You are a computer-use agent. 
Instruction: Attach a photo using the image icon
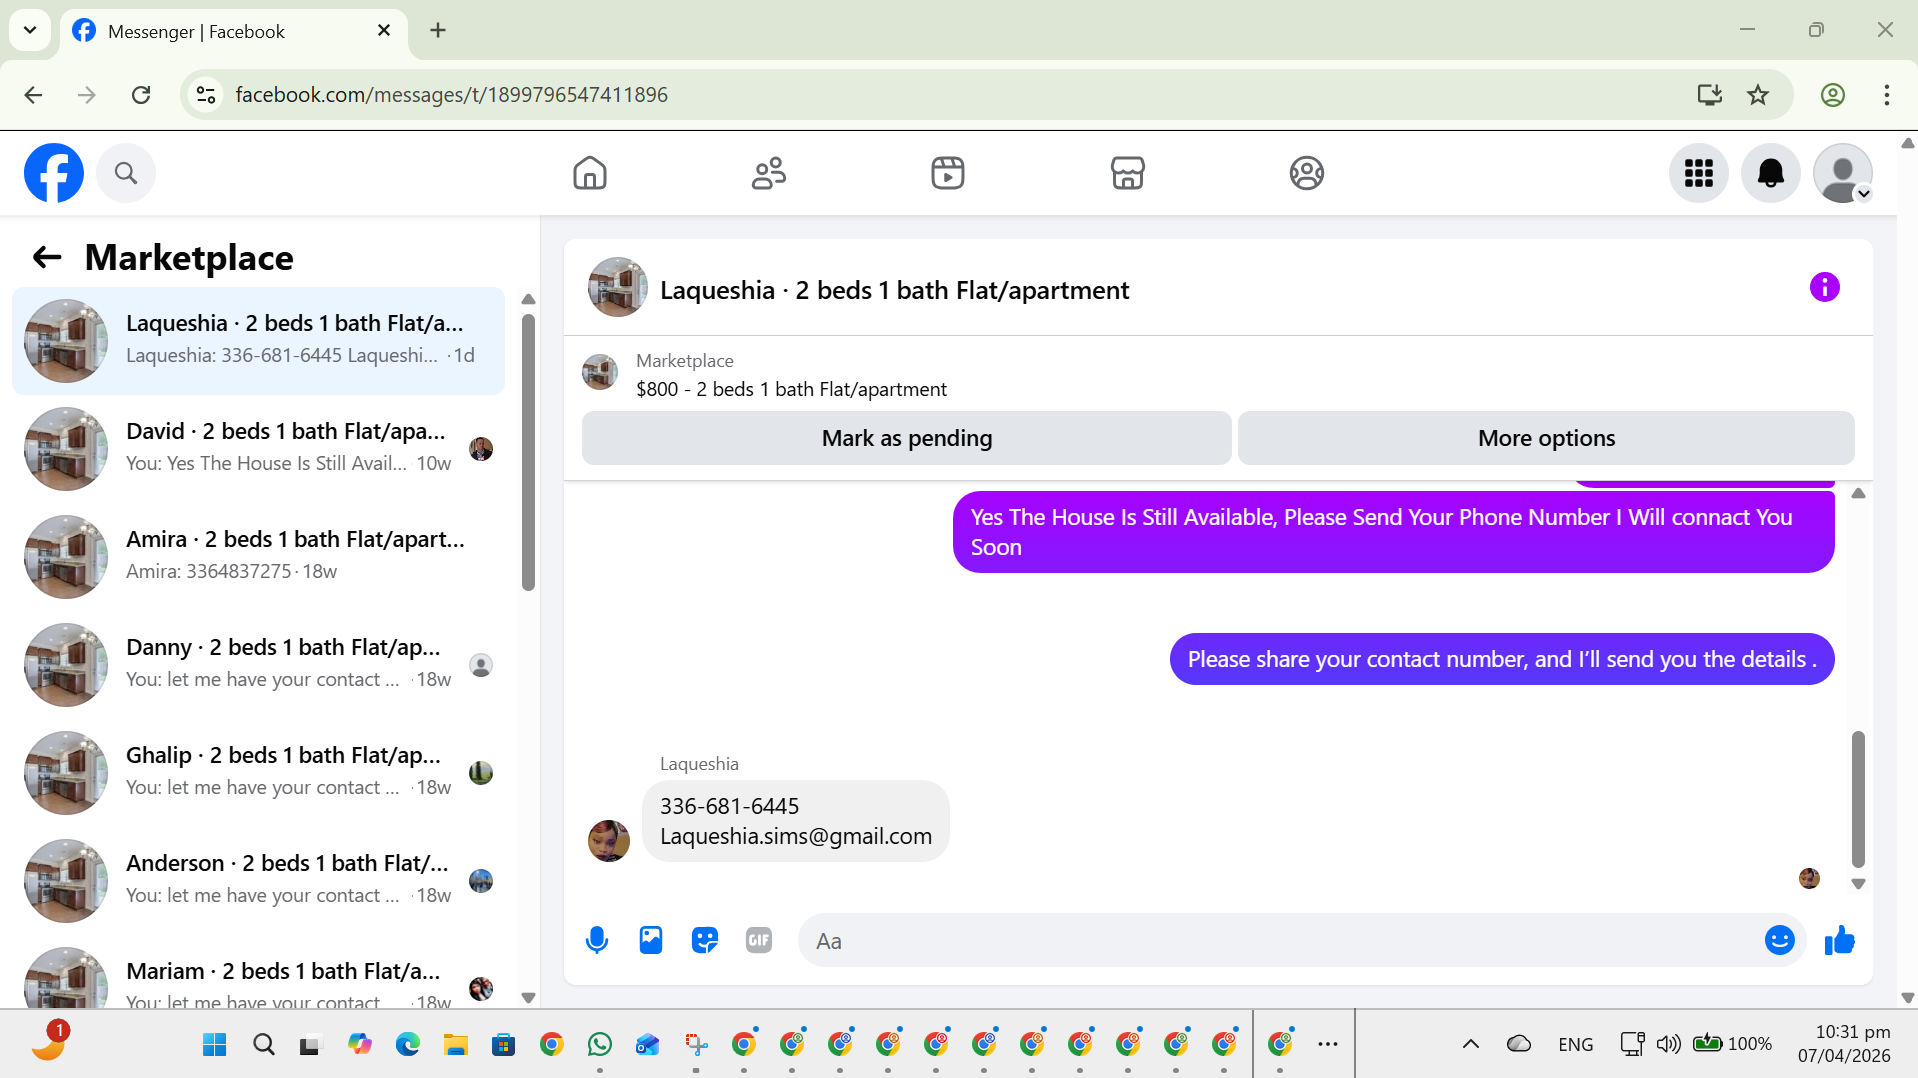point(651,940)
